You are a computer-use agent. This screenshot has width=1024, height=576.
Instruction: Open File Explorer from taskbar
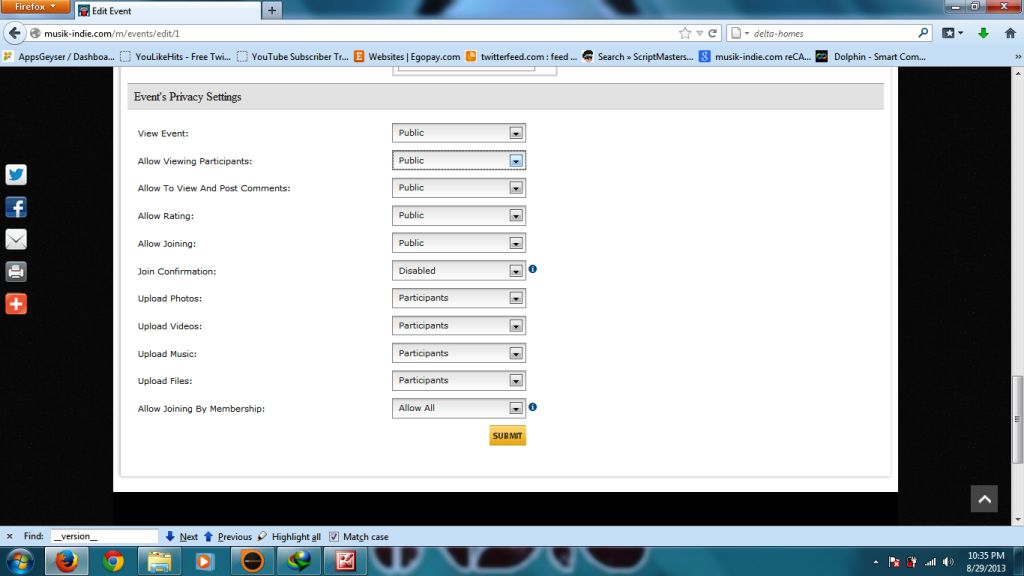point(159,561)
